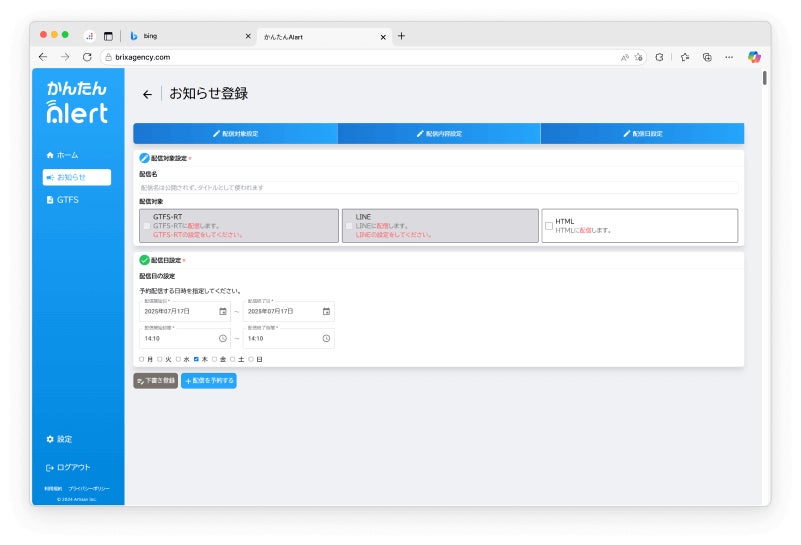Open calendar picker for end date
The width and height of the screenshot is (801, 545).
point(326,312)
